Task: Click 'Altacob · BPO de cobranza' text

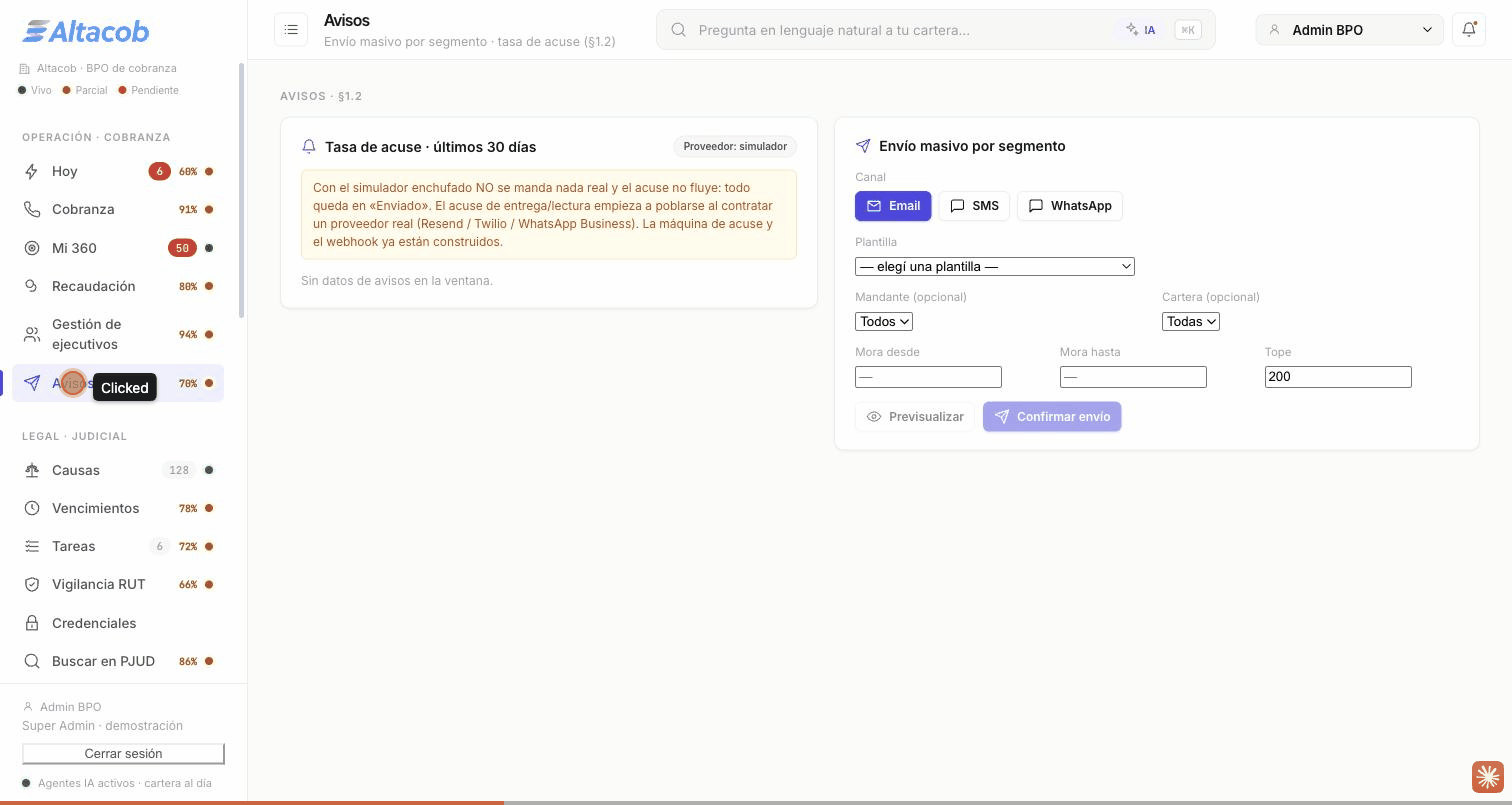Action: (x=107, y=68)
